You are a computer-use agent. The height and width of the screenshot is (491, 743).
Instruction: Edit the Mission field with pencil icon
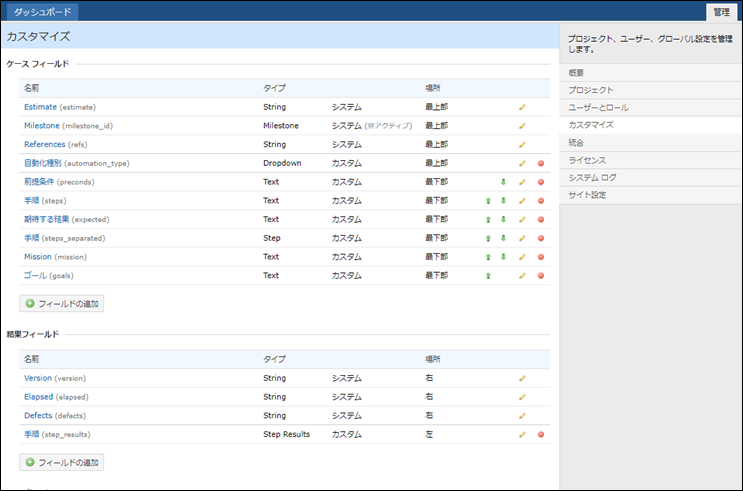pos(521,257)
